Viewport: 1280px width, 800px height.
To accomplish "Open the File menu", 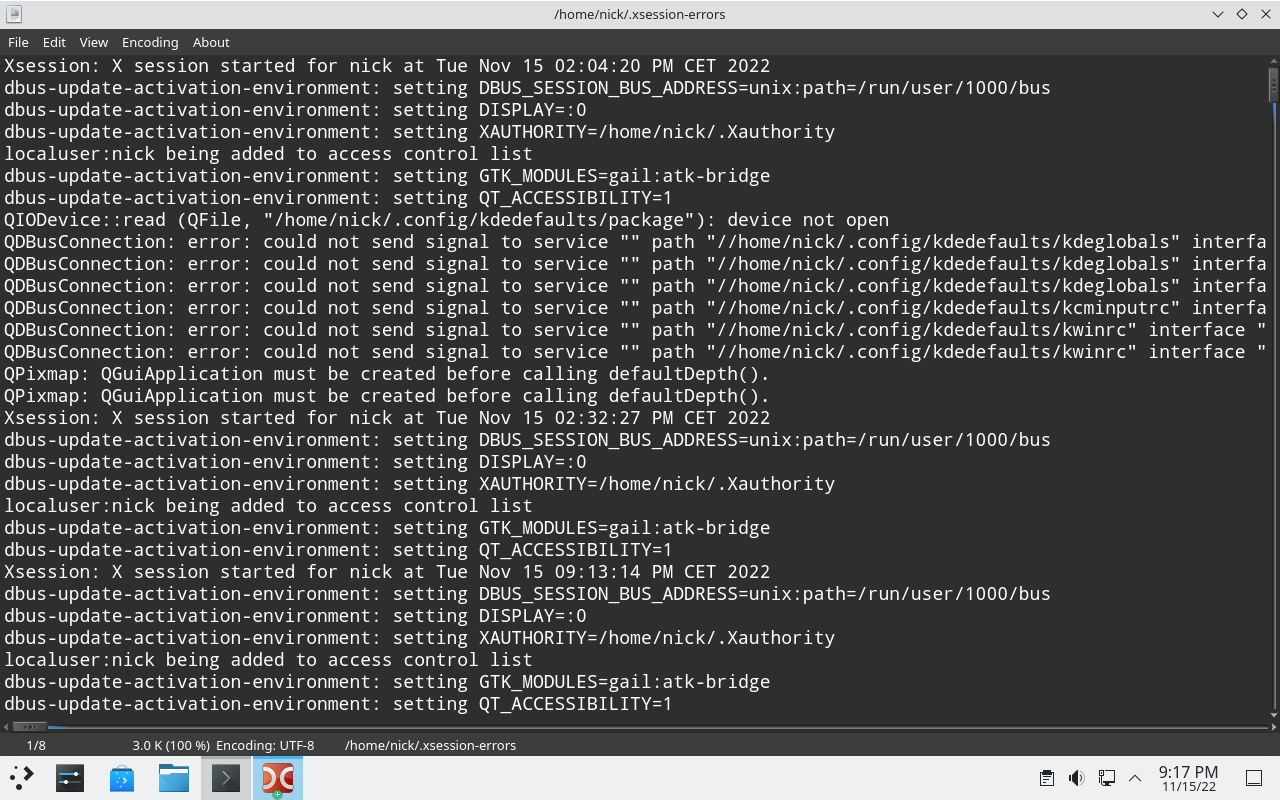I will pos(17,42).
